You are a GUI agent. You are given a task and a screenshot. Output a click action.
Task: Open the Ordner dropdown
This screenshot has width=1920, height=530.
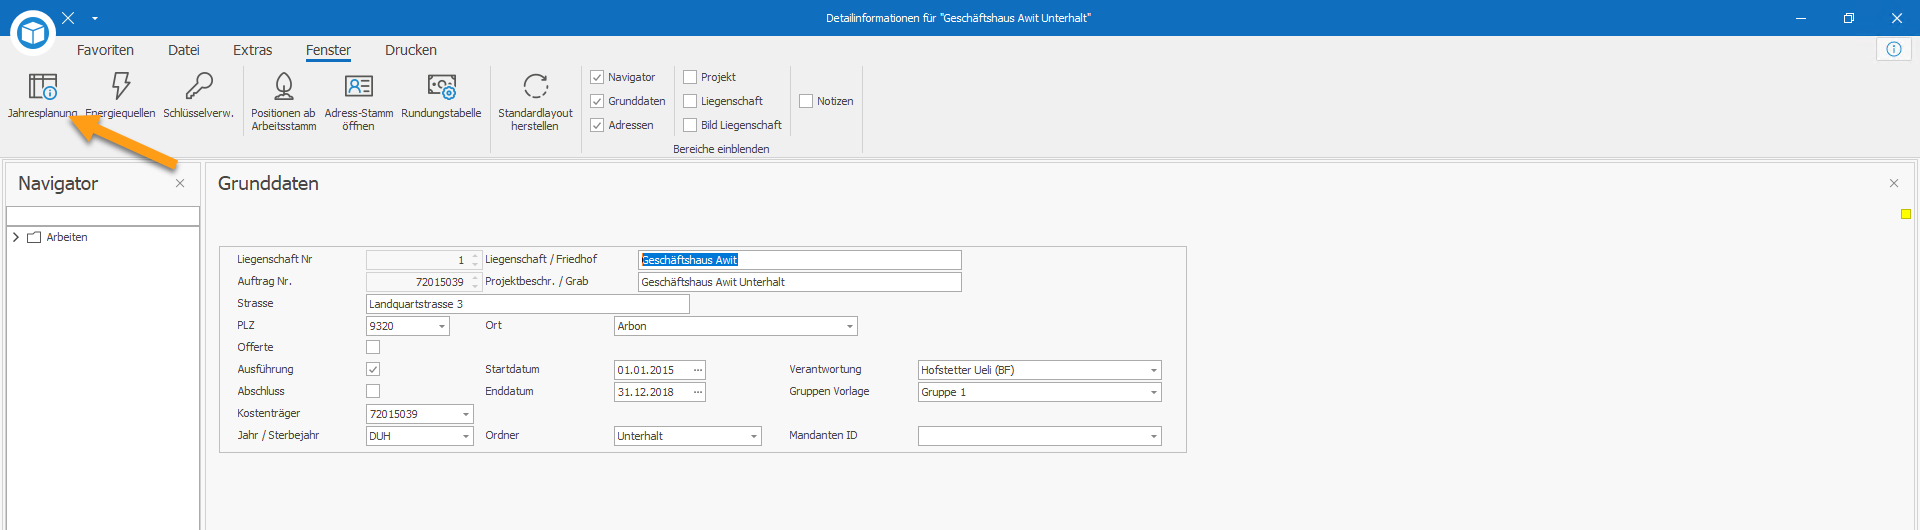(x=754, y=436)
